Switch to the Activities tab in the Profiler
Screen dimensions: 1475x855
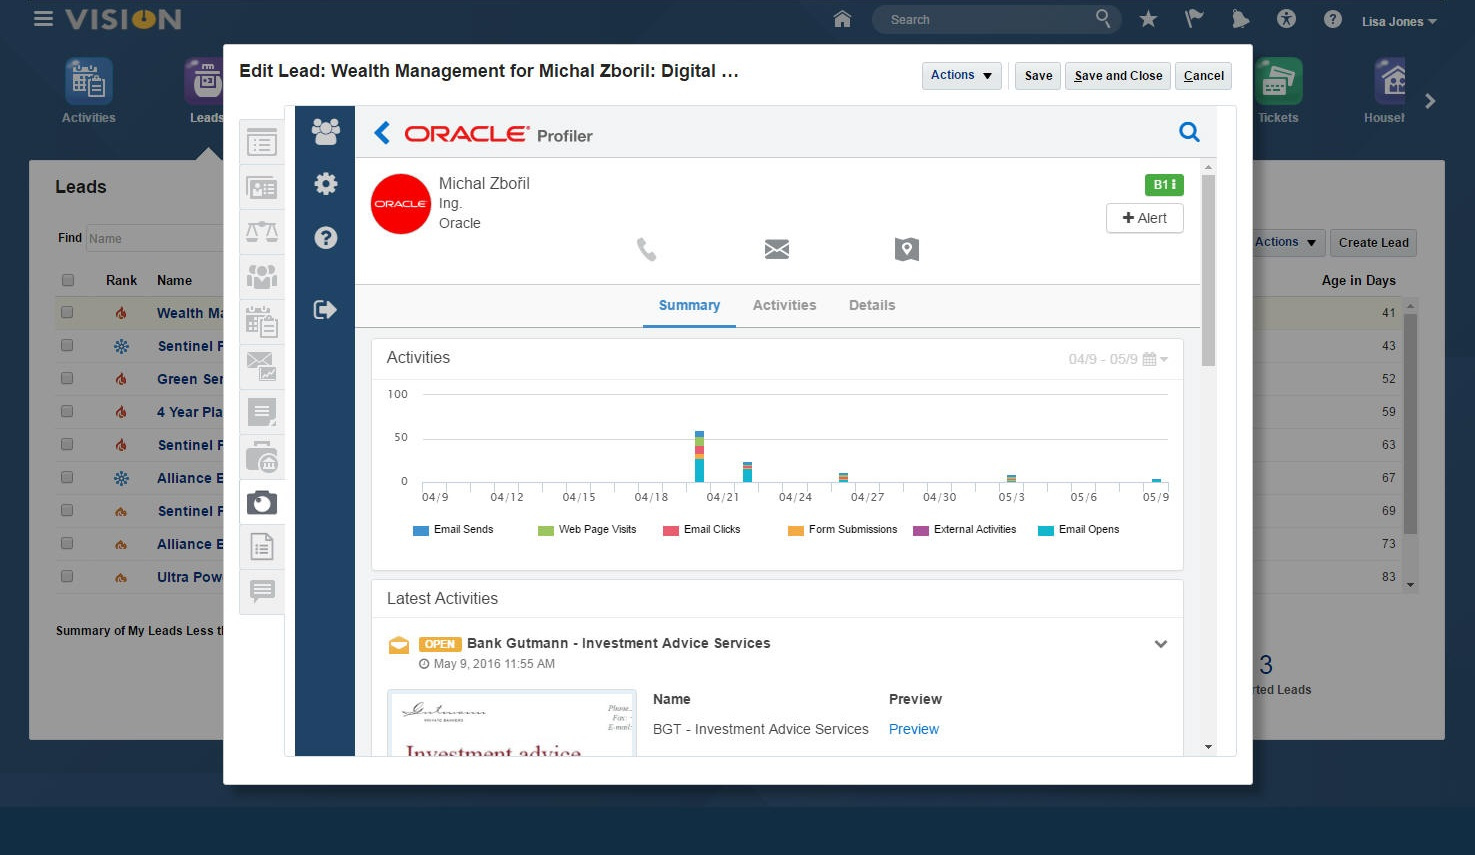pyautogui.click(x=784, y=306)
